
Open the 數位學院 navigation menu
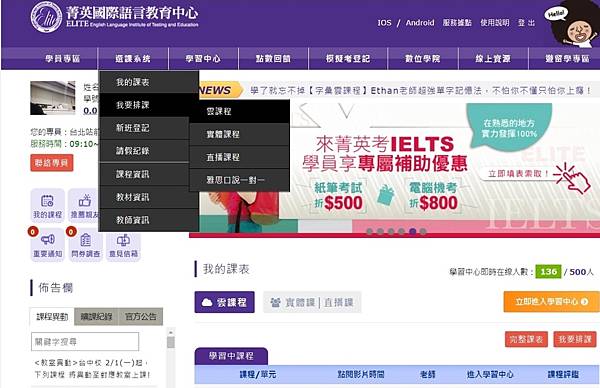[423, 59]
